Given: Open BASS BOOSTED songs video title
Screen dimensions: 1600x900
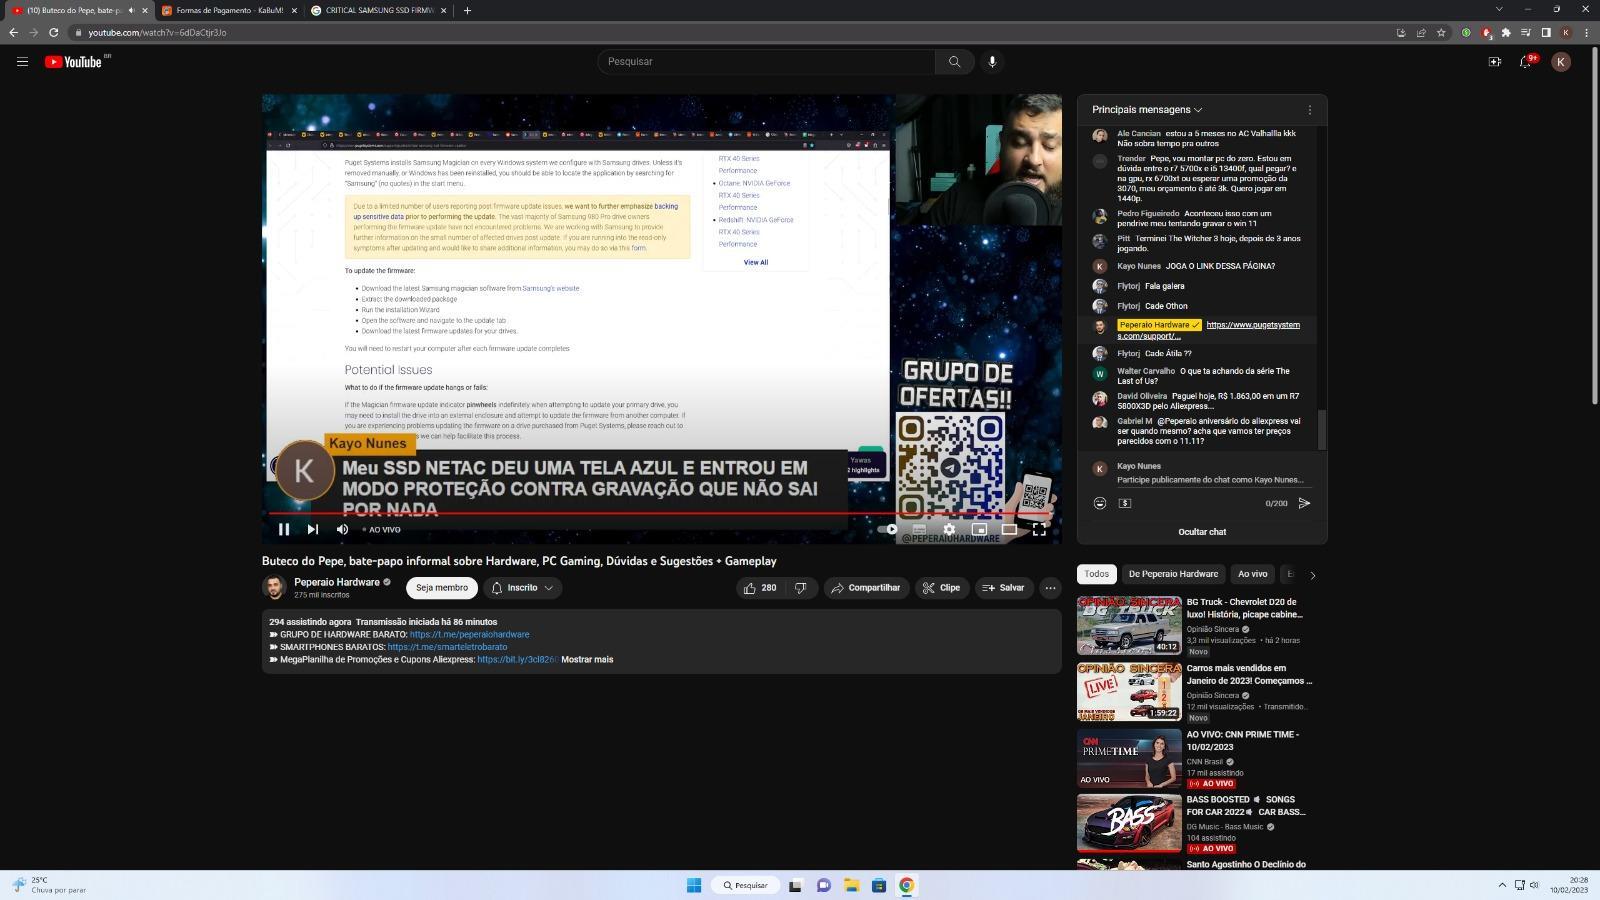Looking at the screenshot, I should (x=1246, y=806).
